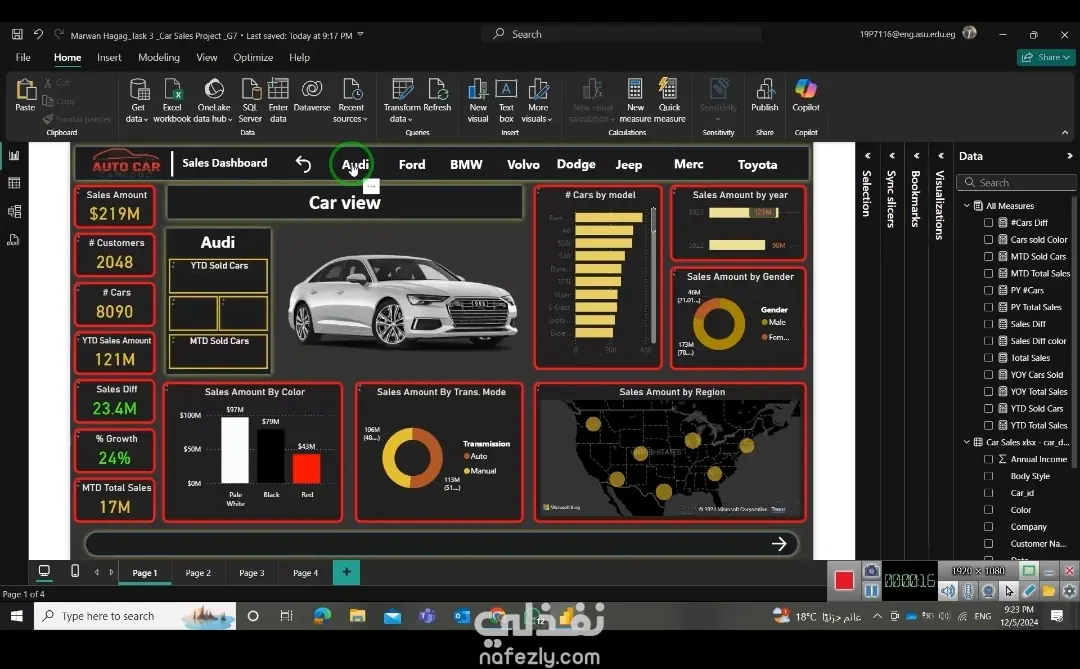Insert a Text box
The width and height of the screenshot is (1080, 669).
[506, 101]
